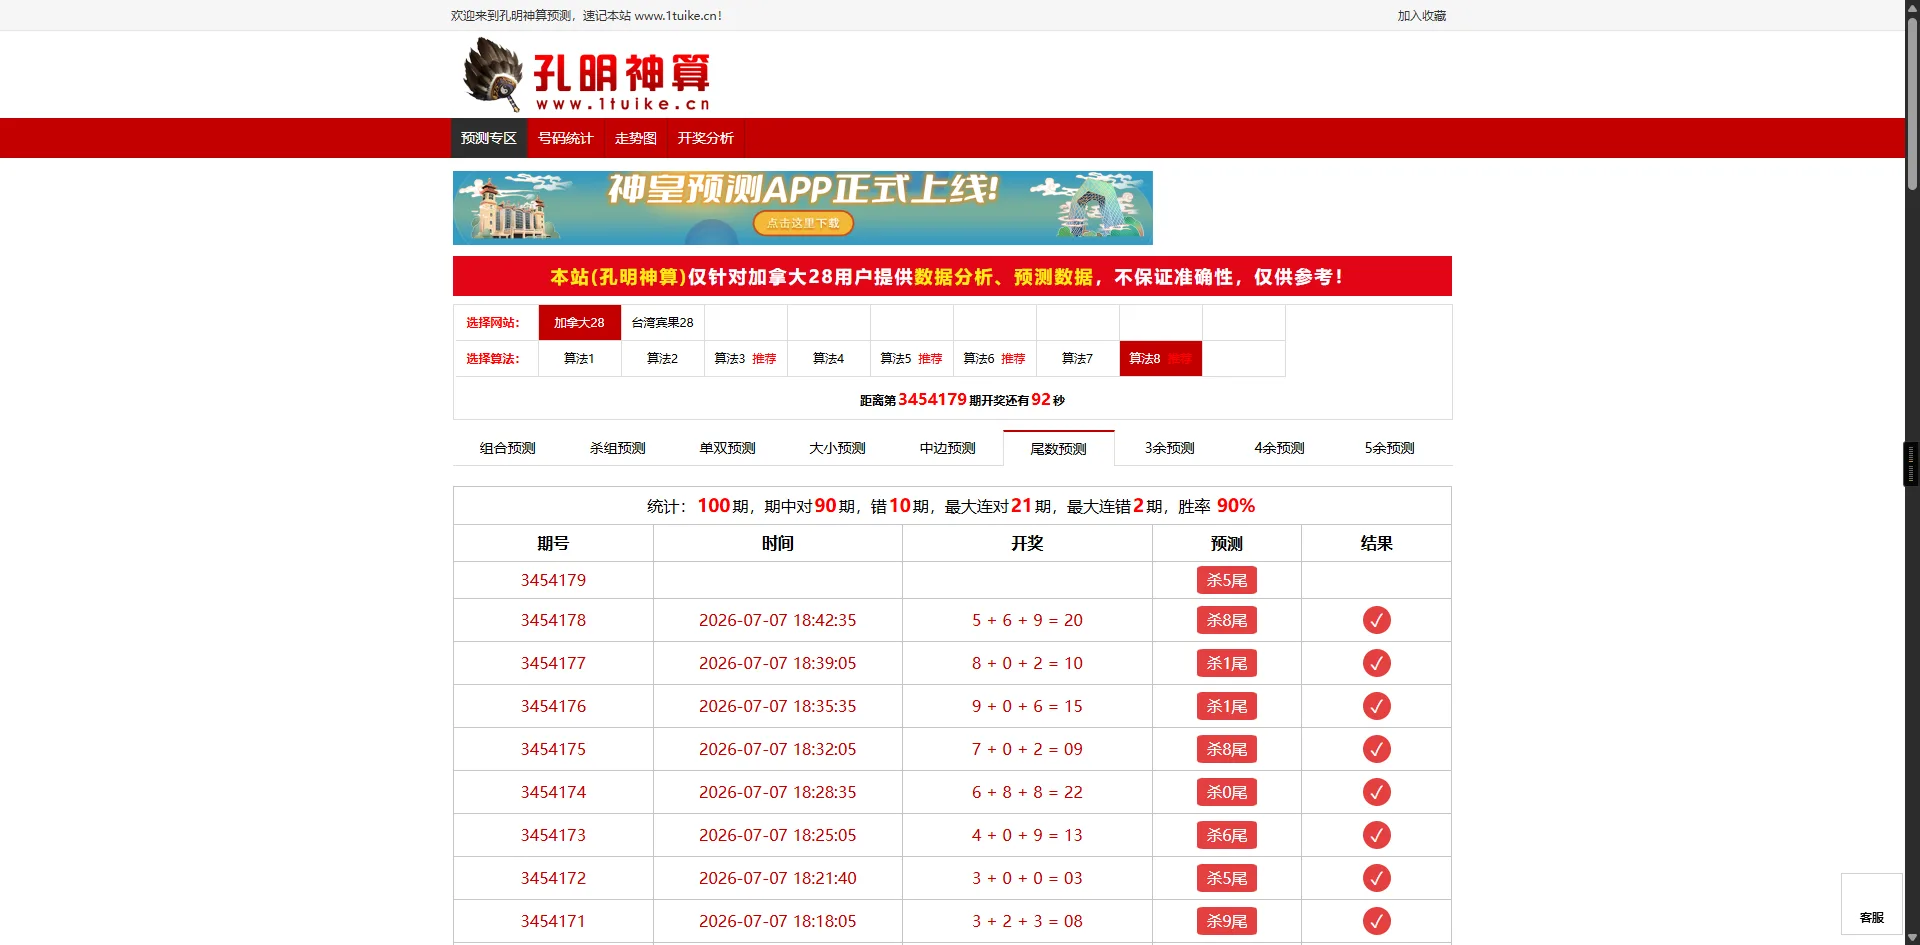Click the 杀5尾 prediction badge for 3454179
1920x945 pixels.
tap(1227, 580)
